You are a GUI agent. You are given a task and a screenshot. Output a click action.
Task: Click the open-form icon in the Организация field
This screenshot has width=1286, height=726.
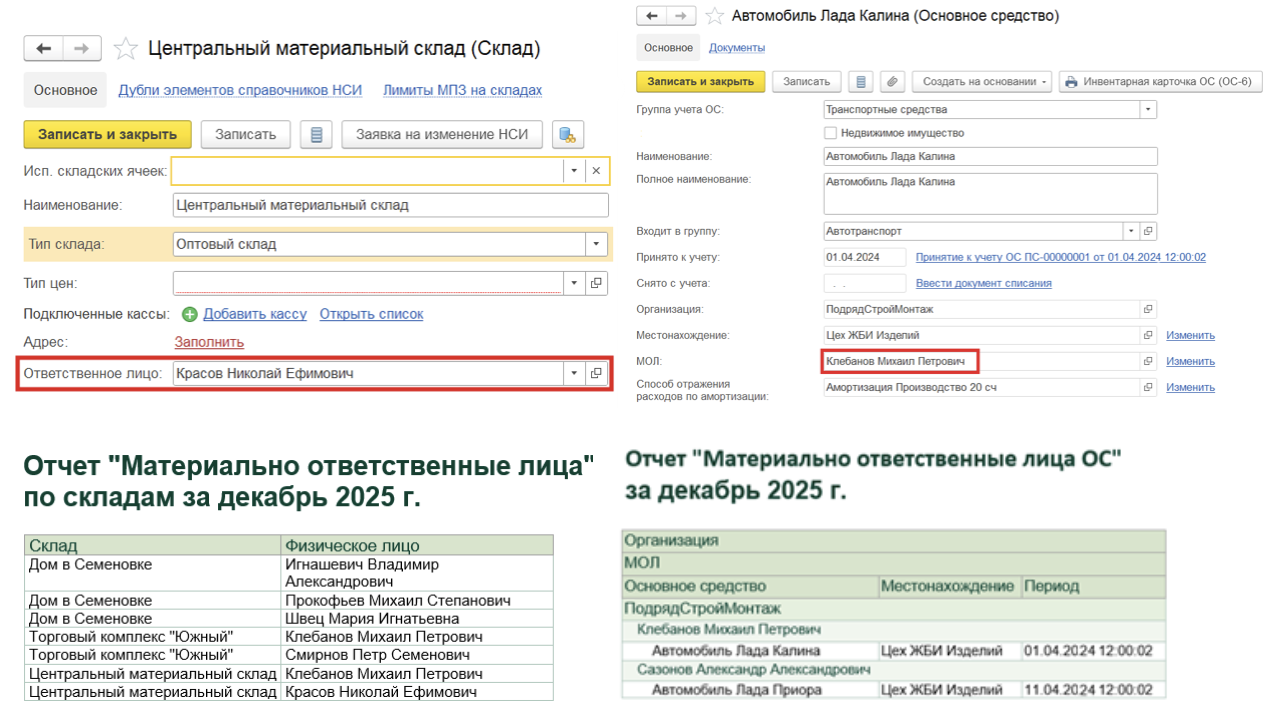1148,309
